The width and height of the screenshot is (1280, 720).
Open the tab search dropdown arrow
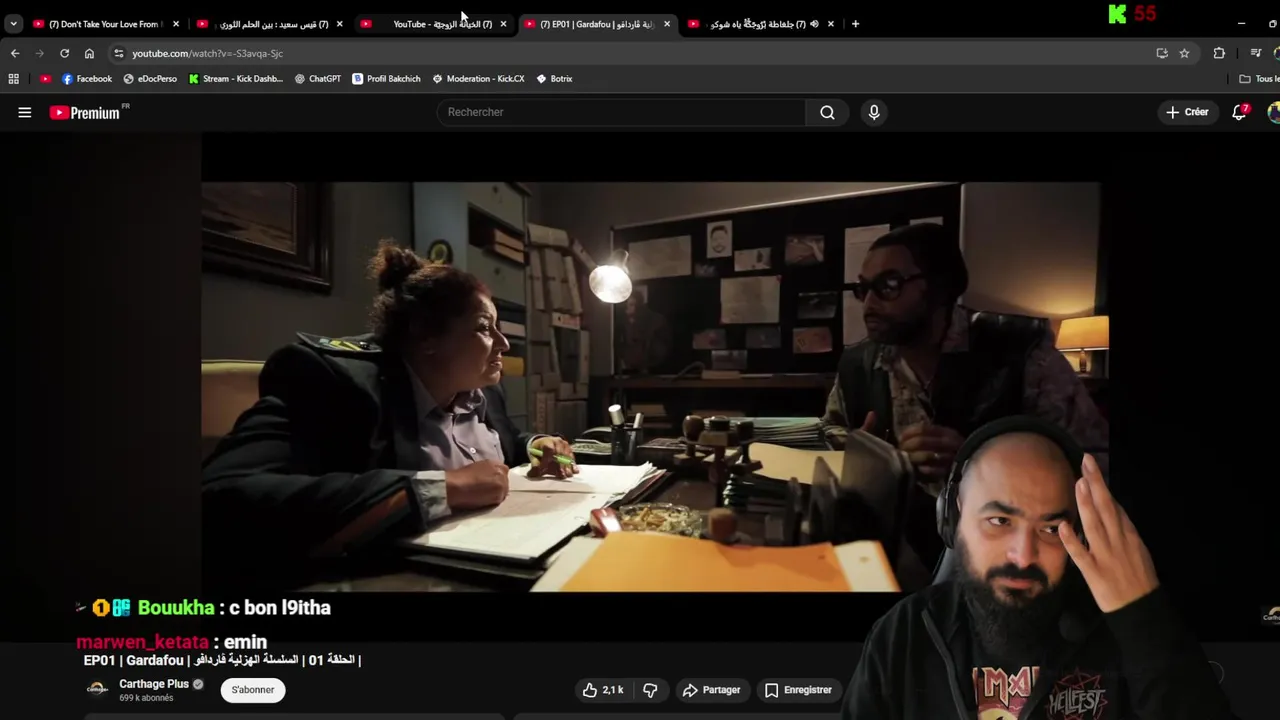click(13, 24)
